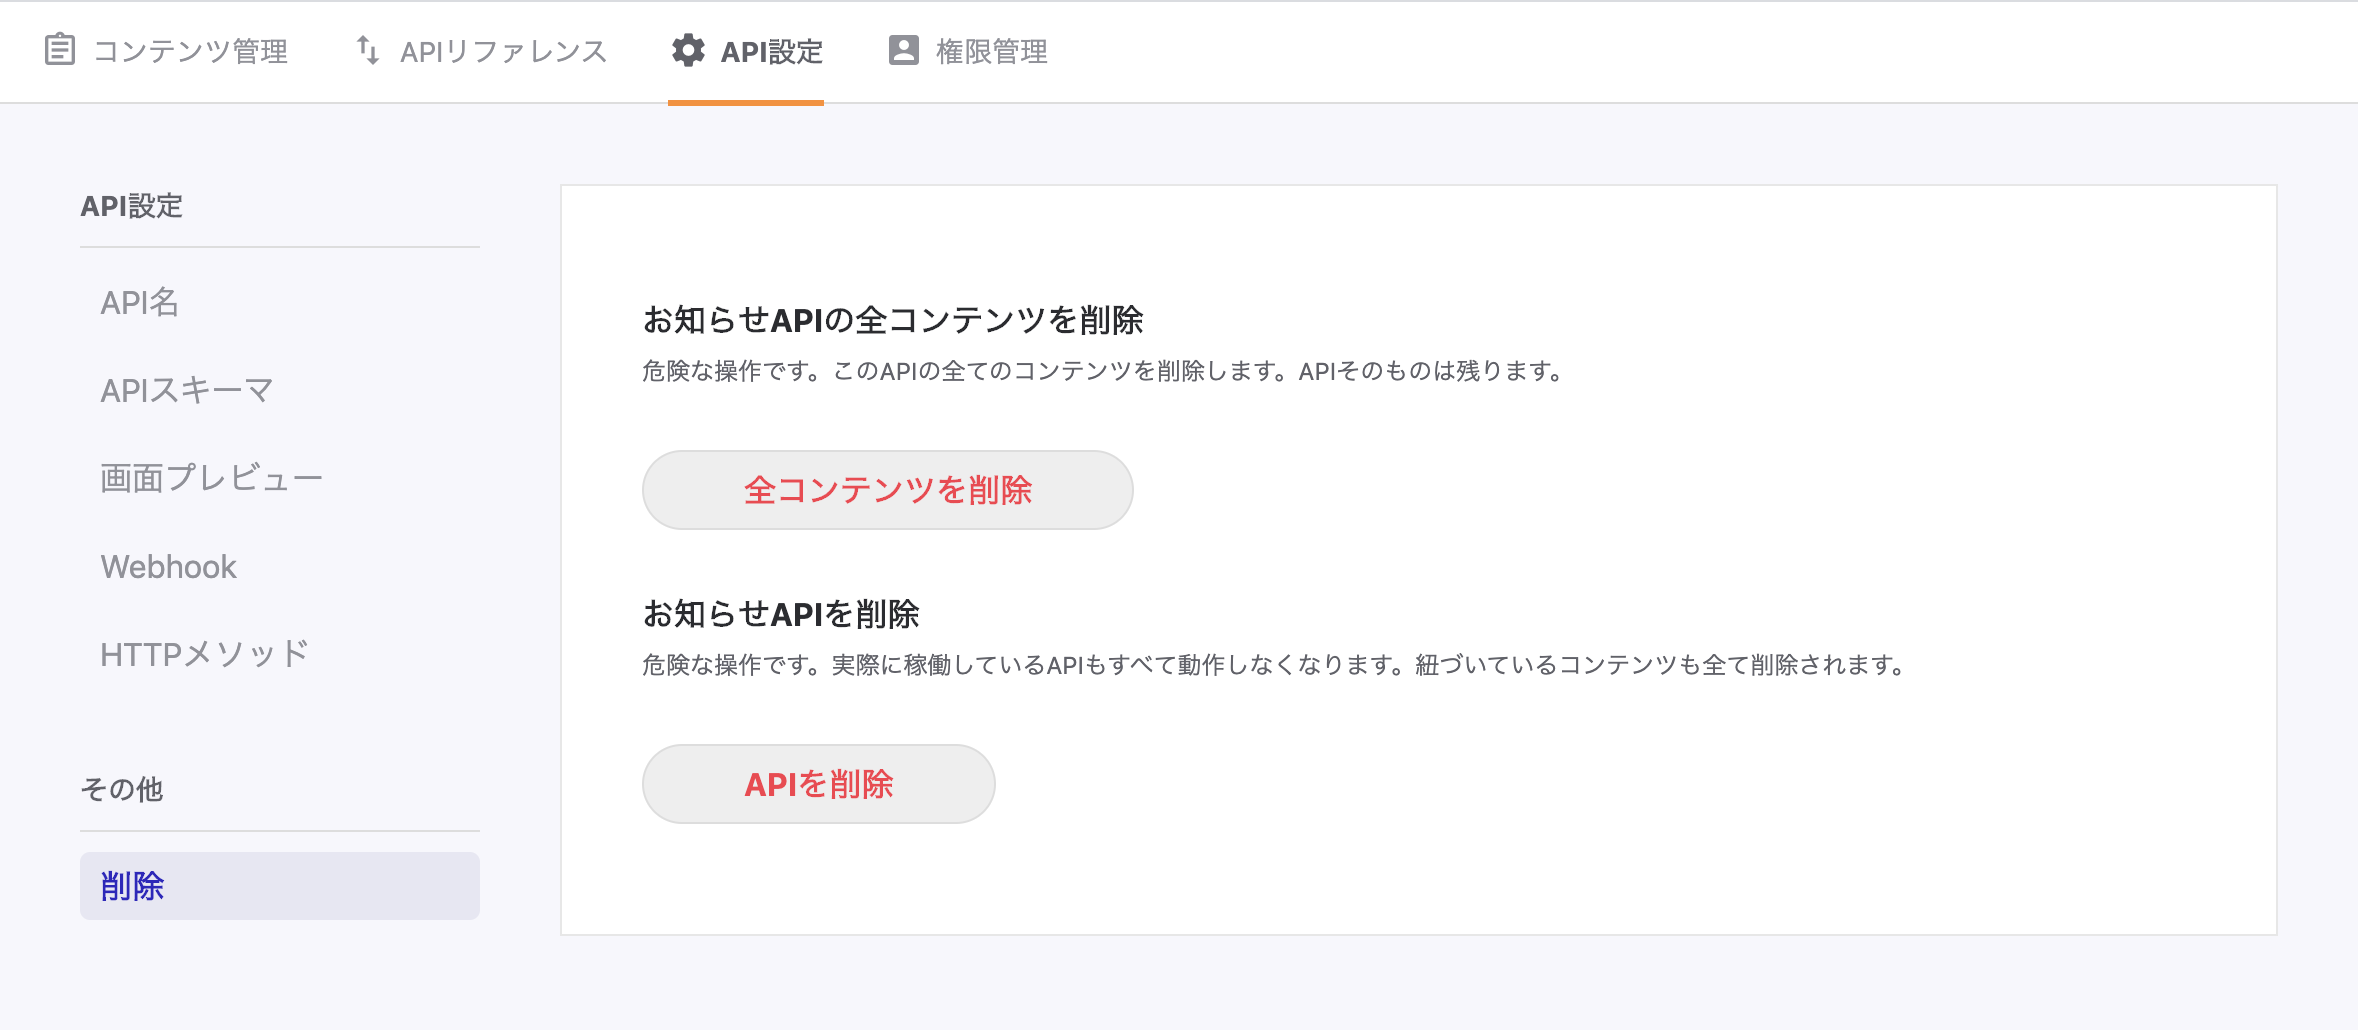Click the up-down arrows icon for APIリファレンス
2358x1030 pixels.
point(368,50)
